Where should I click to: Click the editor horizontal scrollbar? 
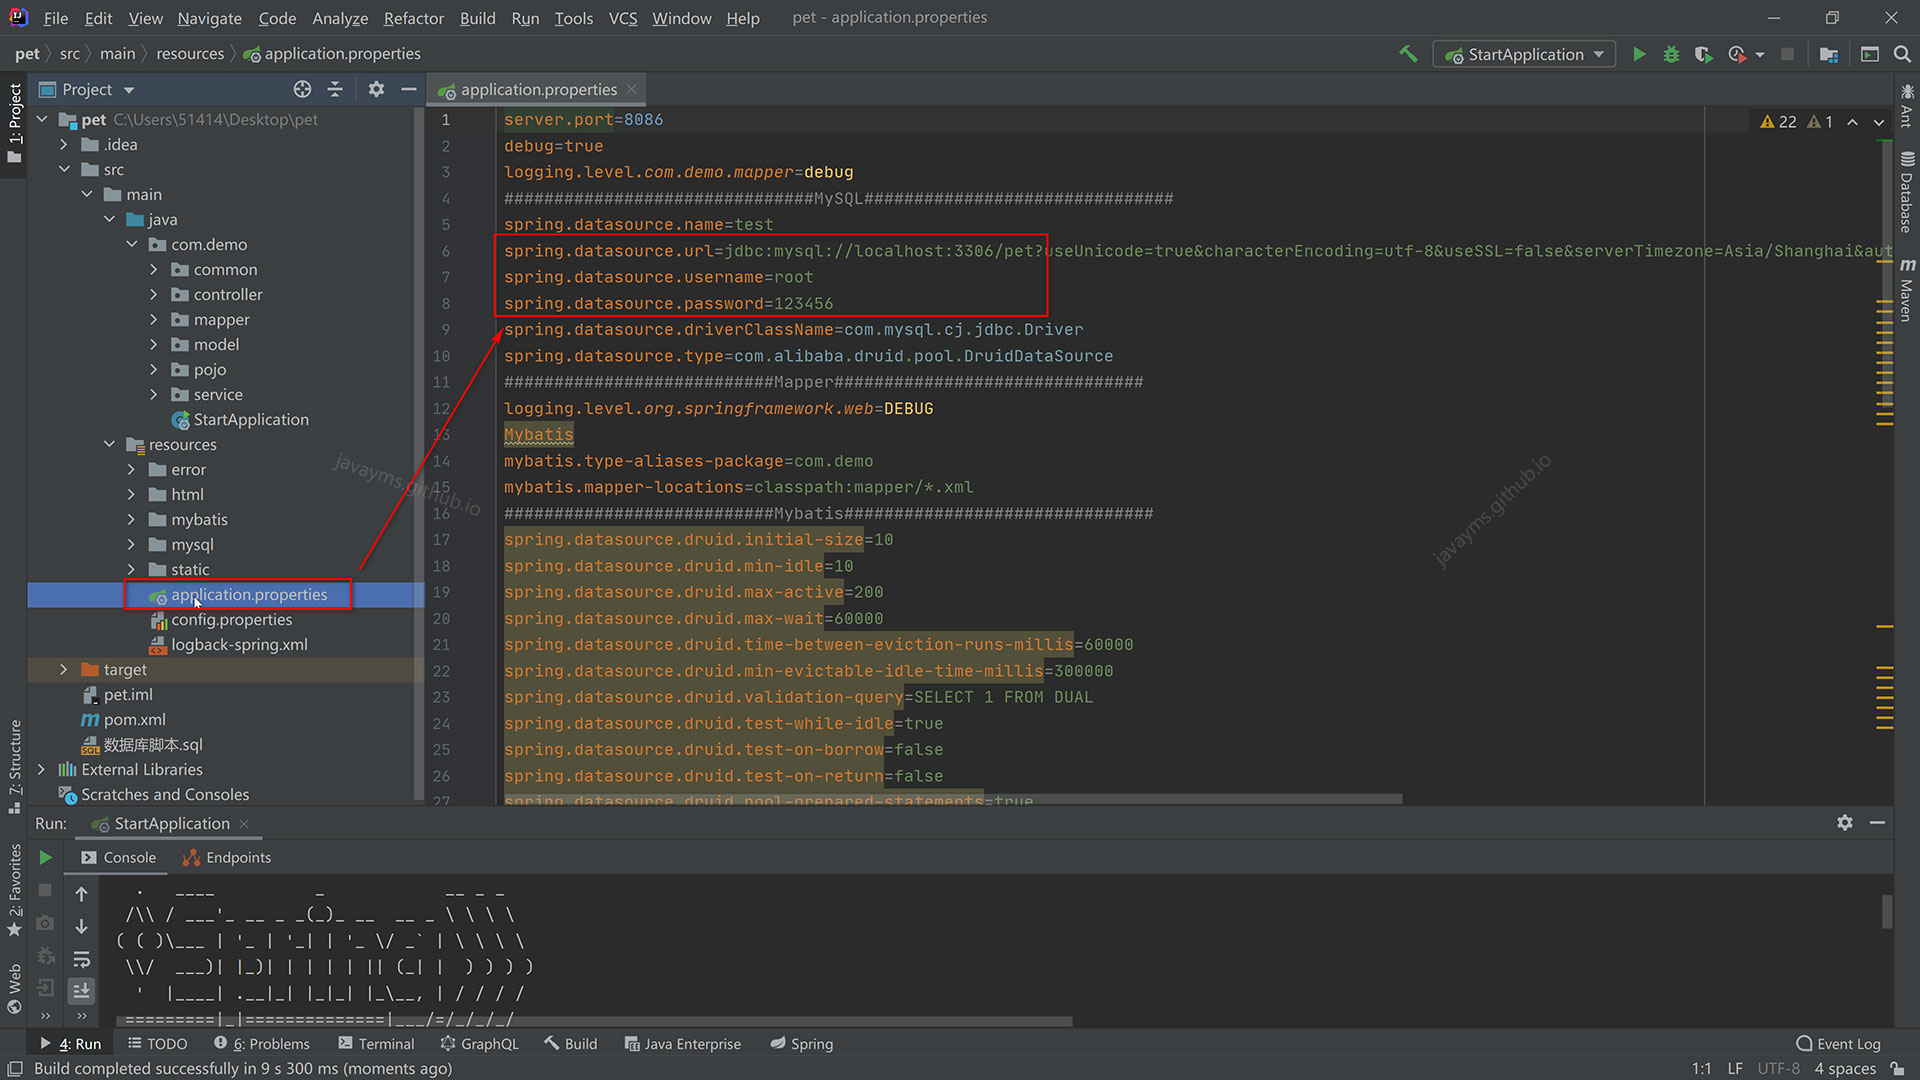click(952, 799)
